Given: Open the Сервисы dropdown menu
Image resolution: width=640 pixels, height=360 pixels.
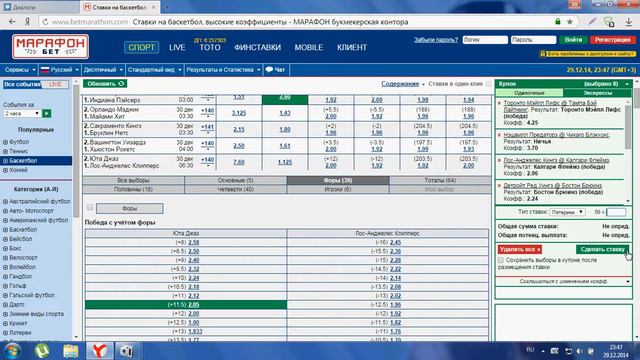Looking at the screenshot, I should click(x=20, y=70).
